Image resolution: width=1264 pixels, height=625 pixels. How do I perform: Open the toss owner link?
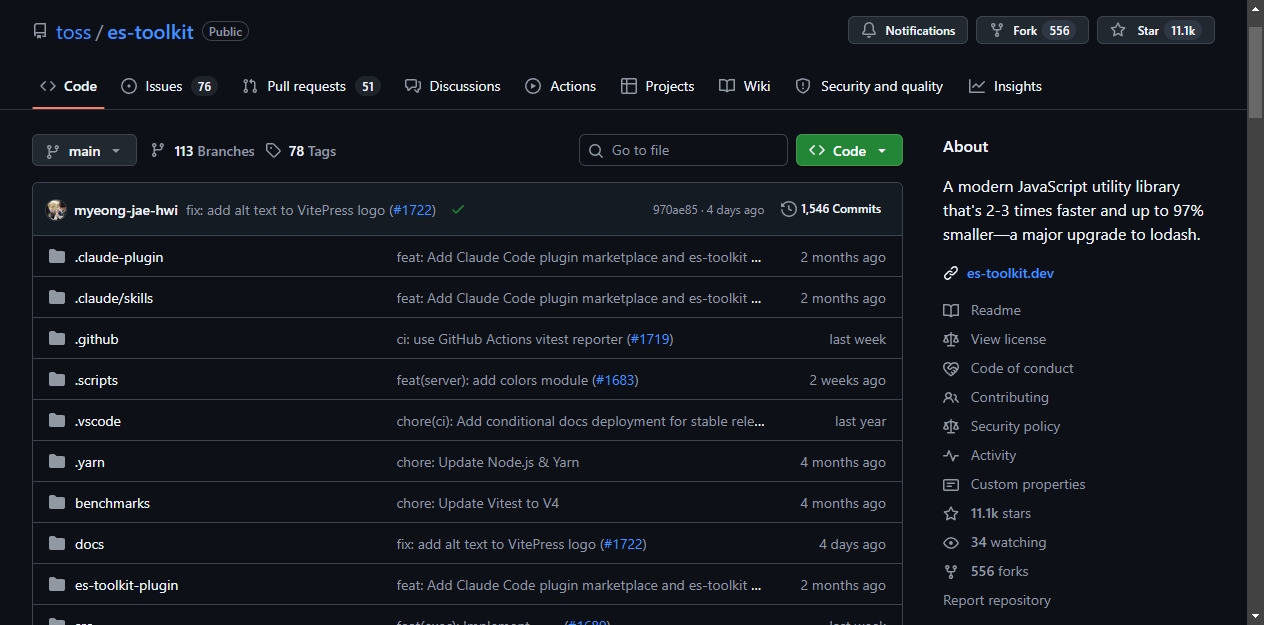[x=73, y=32]
